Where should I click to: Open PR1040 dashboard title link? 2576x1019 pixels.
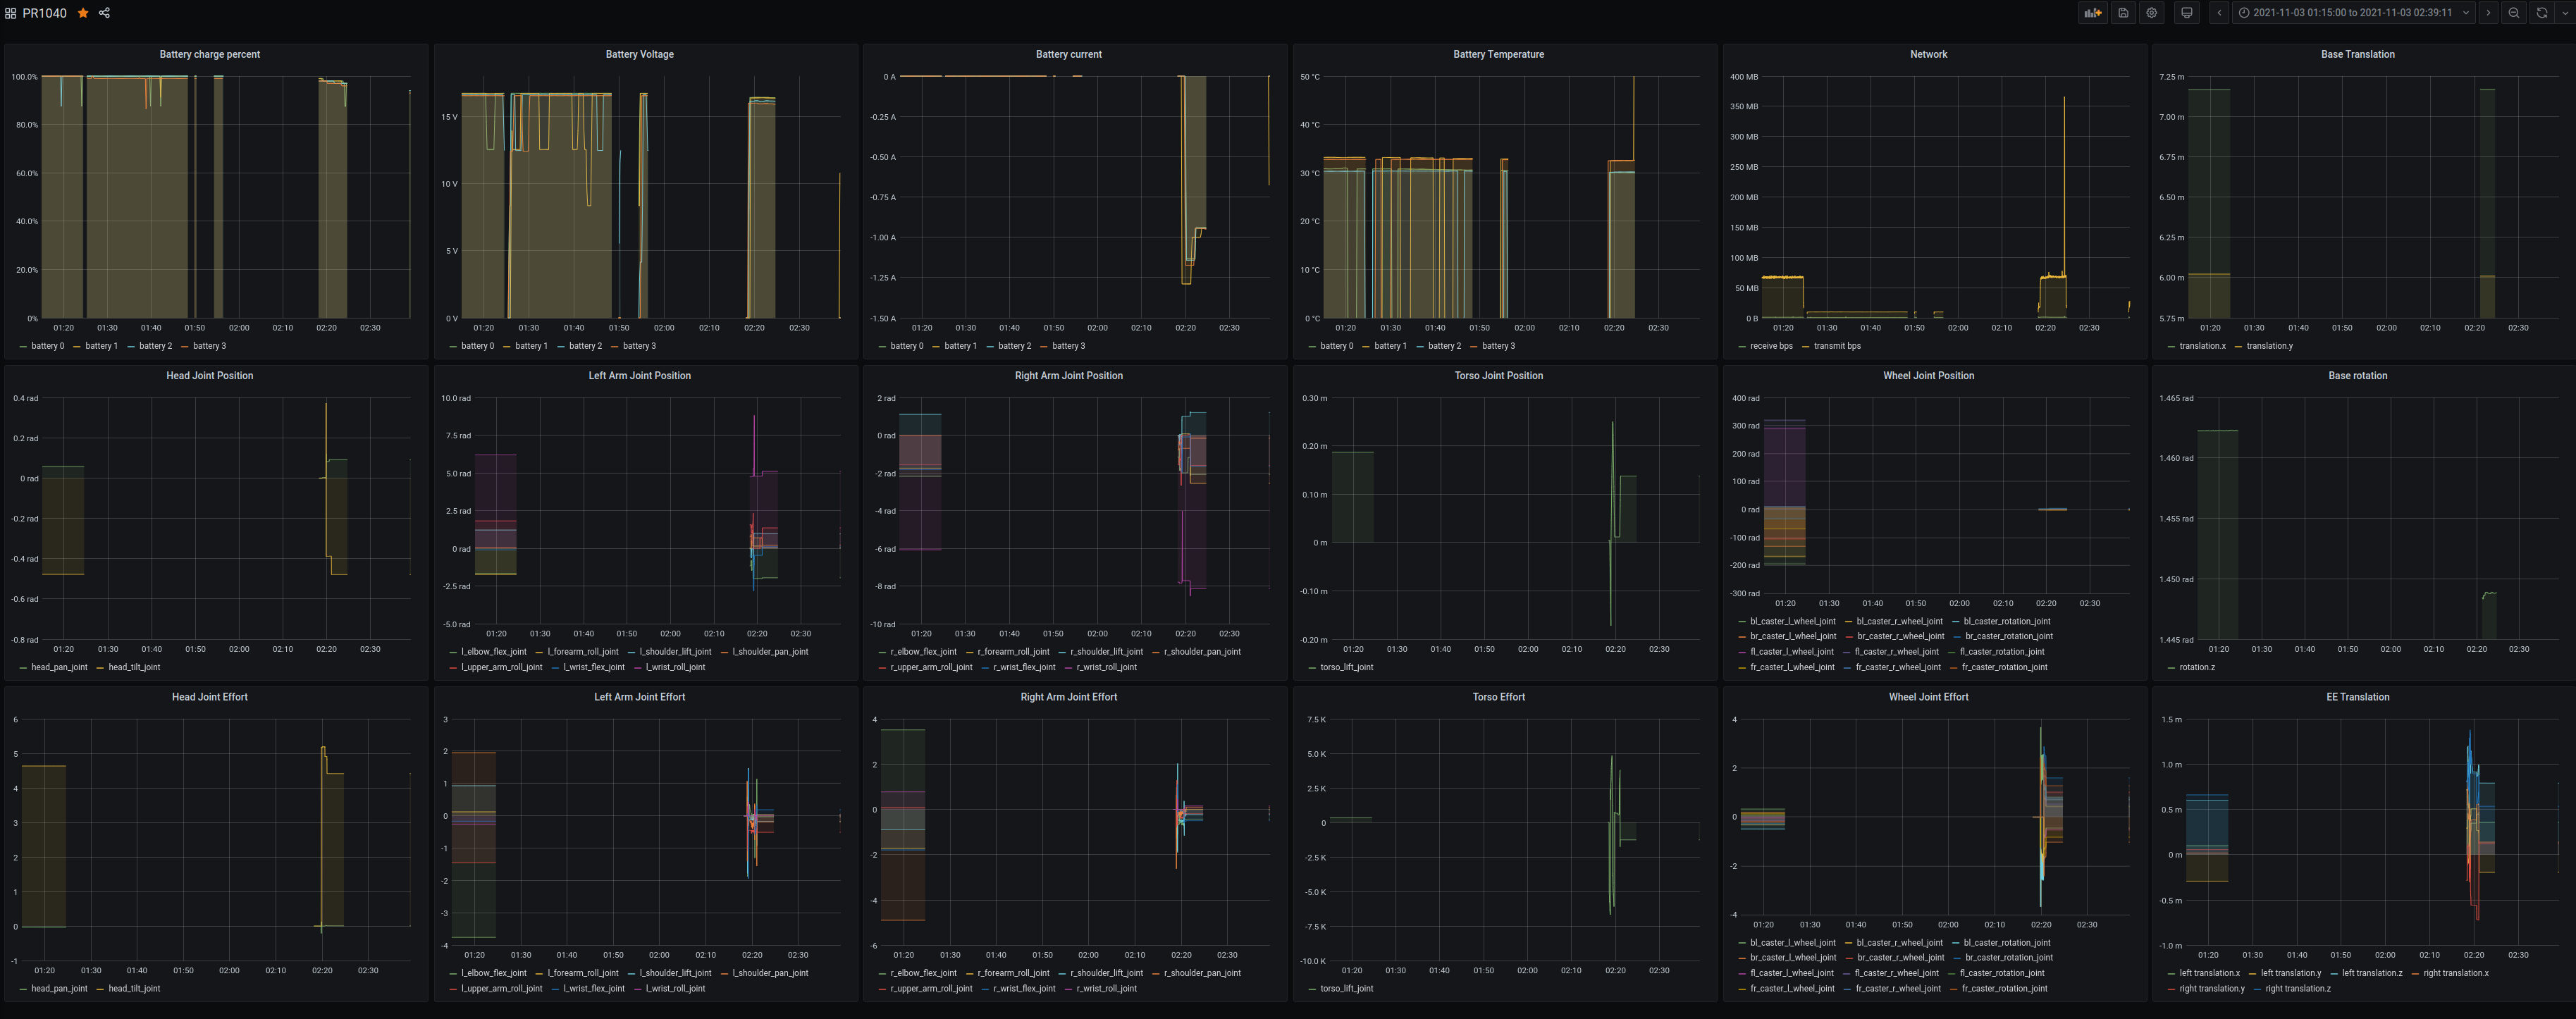44,13
